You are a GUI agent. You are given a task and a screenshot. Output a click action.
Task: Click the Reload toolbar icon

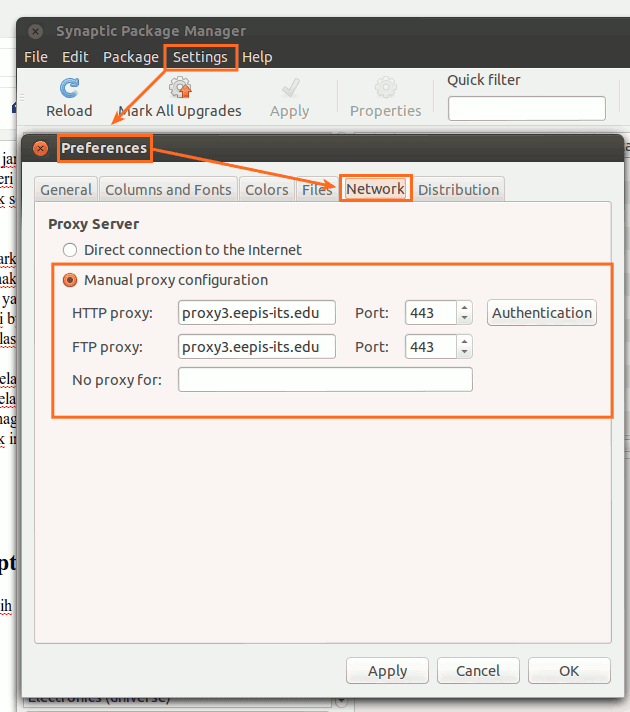click(x=69, y=88)
